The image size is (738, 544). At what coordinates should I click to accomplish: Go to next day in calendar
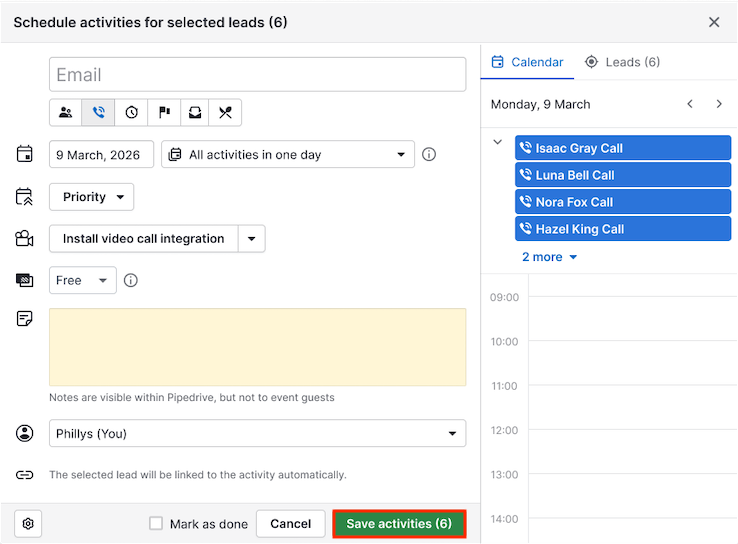point(719,104)
